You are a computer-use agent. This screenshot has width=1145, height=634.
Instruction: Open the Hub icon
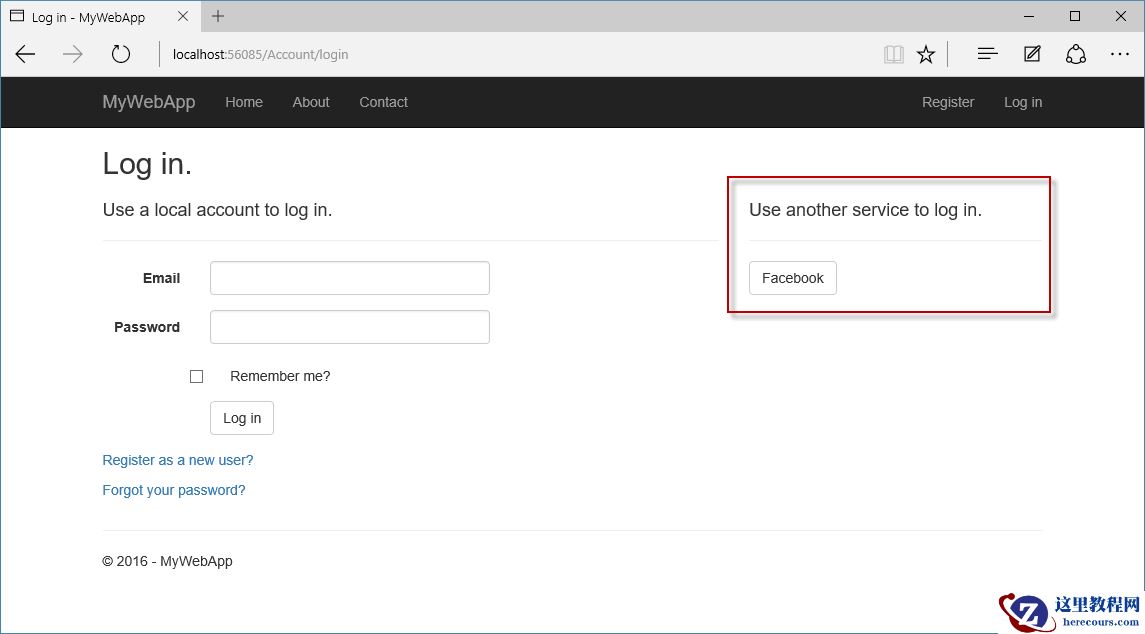987,54
